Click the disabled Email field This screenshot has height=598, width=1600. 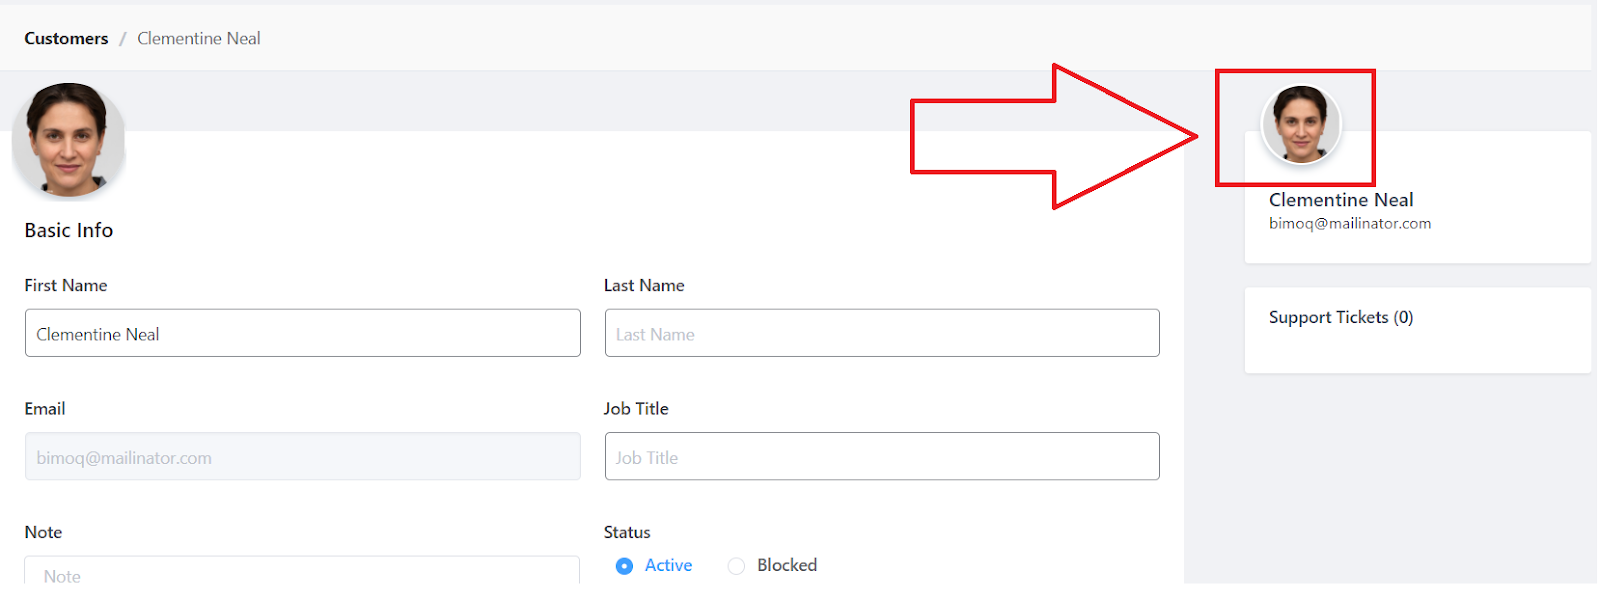coord(302,457)
